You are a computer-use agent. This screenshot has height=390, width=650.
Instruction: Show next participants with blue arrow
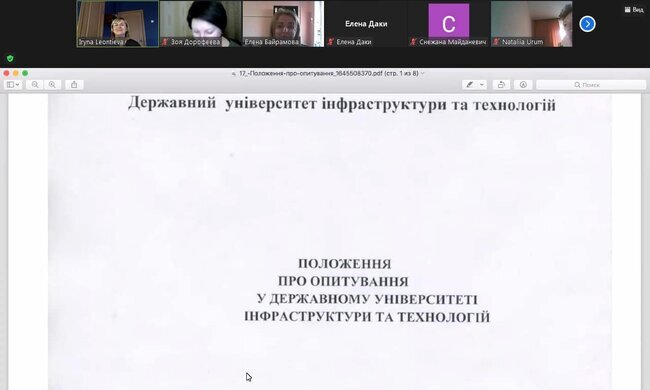tap(587, 24)
